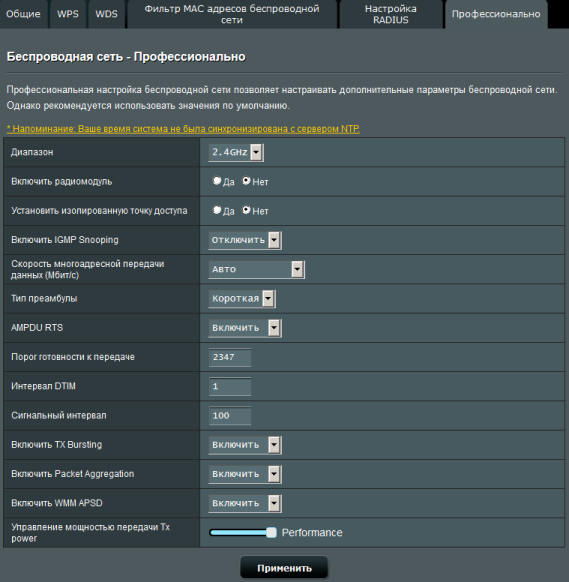Expand the multicast rate Авто dropdown
Screen dimensions: 569x582
pyautogui.click(x=256, y=269)
